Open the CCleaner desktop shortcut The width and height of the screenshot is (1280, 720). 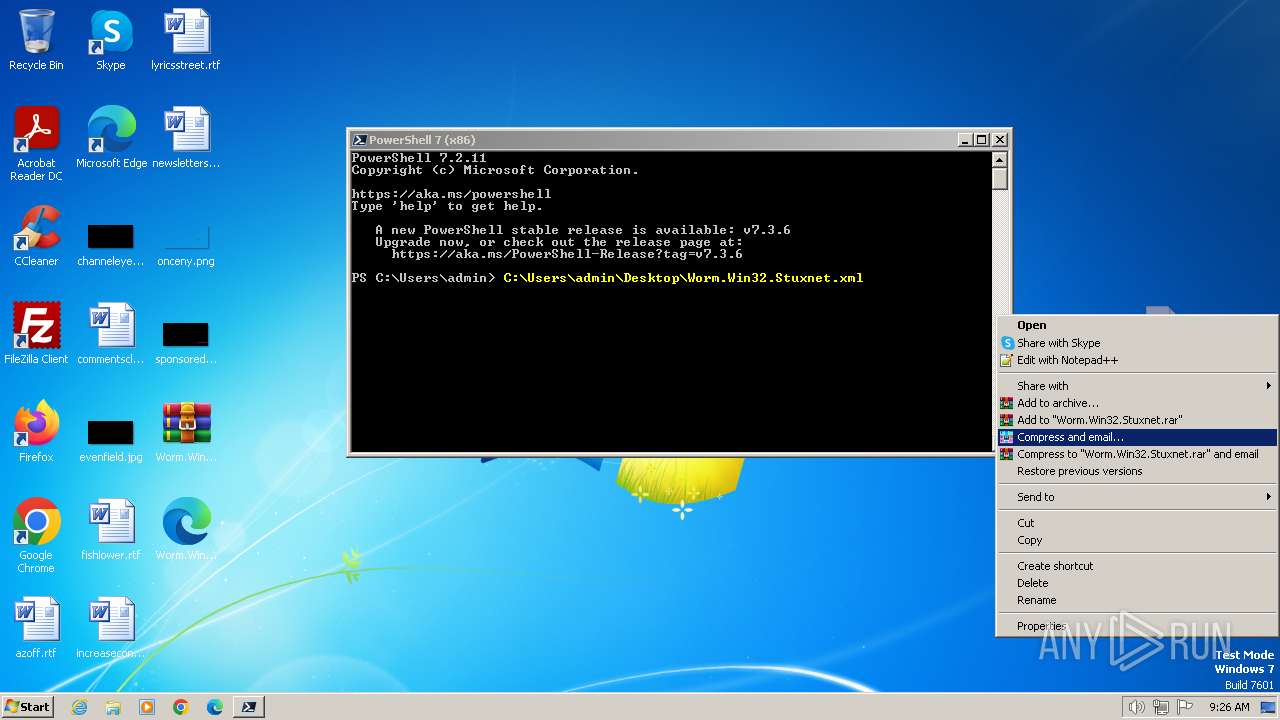tap(36, 236)
